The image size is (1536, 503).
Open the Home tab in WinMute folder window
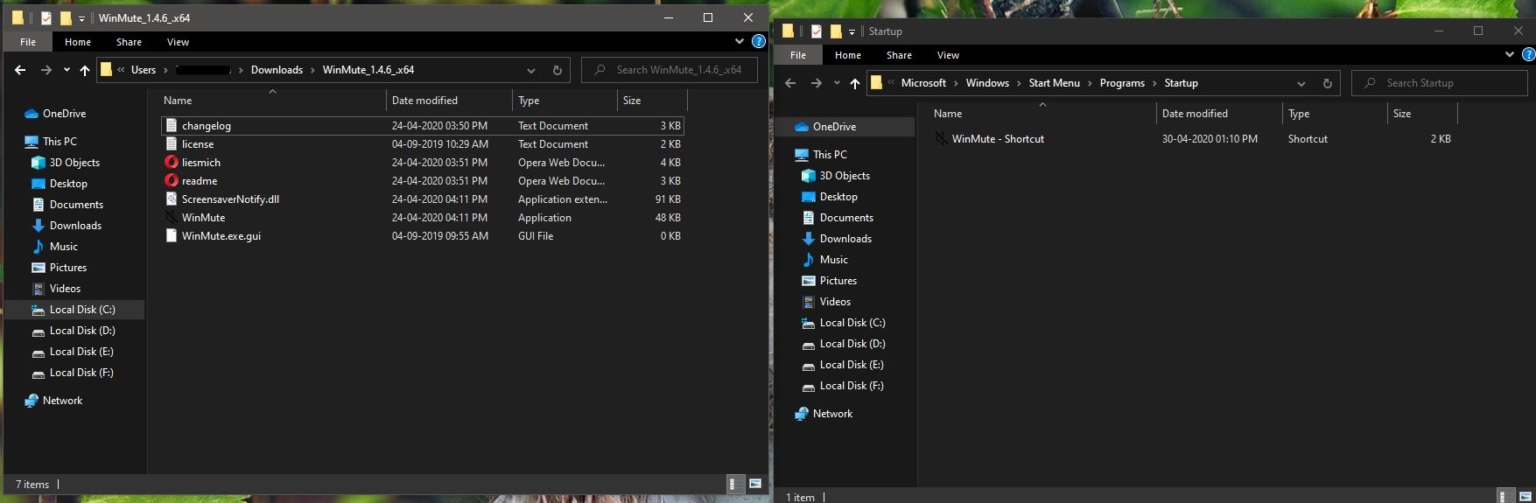coord(78,42)
